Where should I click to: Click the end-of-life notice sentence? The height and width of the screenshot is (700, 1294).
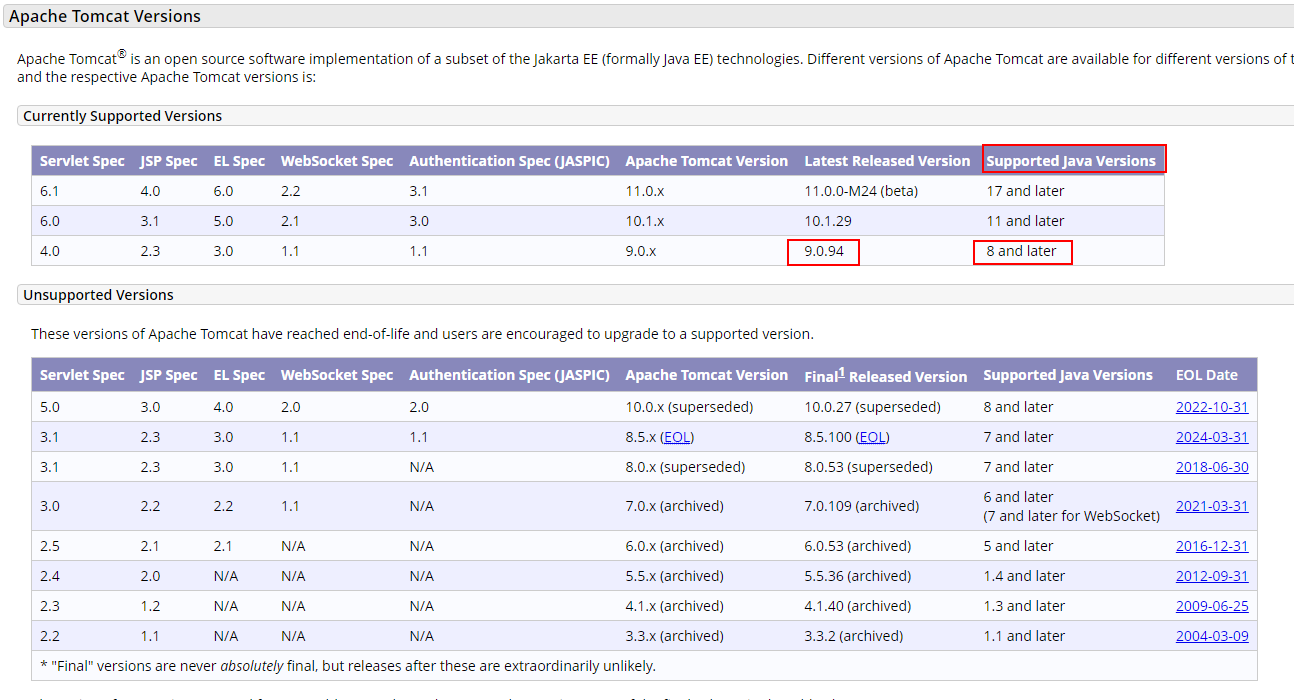pos(422,334)
